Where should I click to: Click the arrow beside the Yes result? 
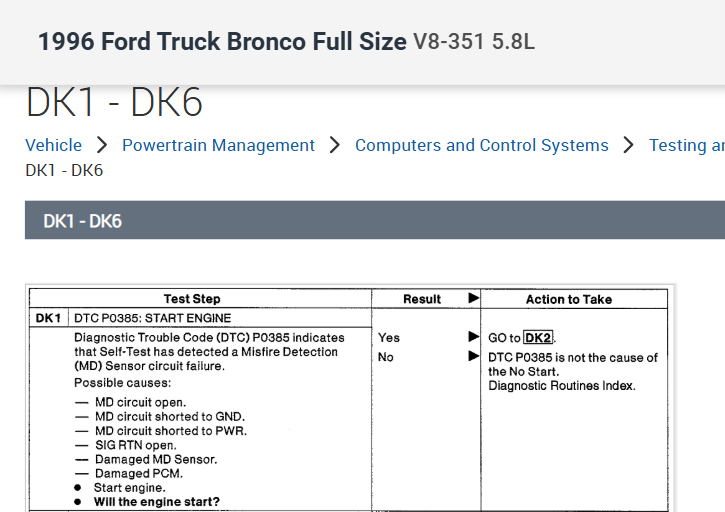pos(474,338)
